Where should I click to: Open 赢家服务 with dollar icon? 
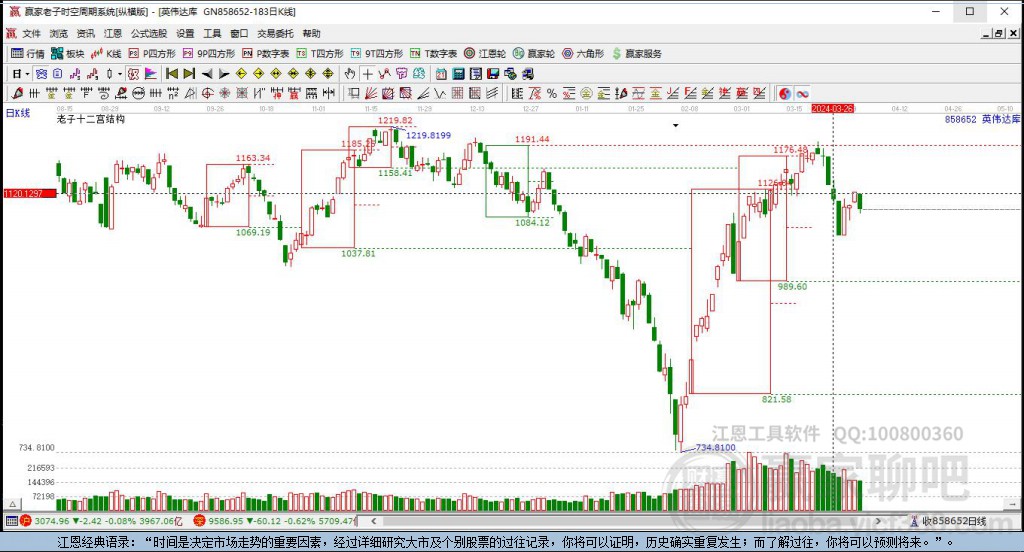pos(637,54)
